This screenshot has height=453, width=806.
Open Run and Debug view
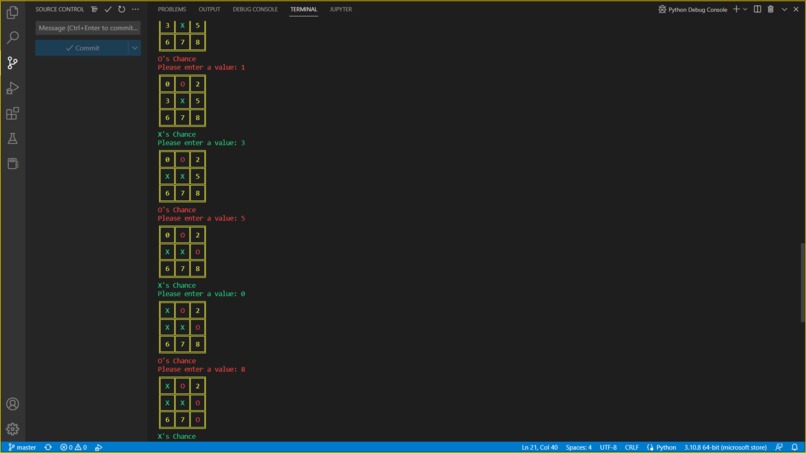[x=12, y=88]
